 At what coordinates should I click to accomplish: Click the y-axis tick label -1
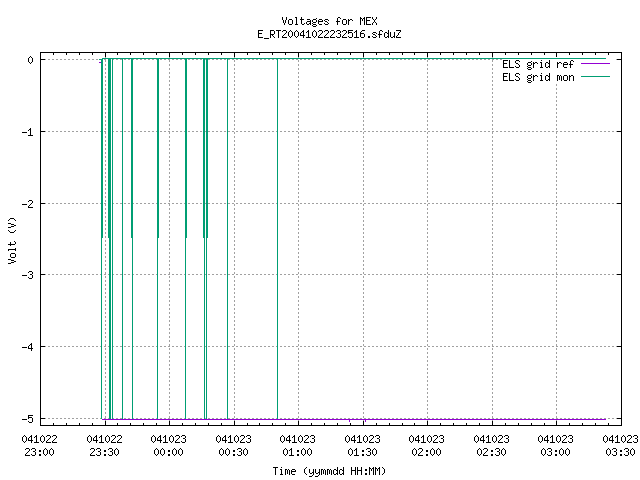pyautogui.click(x=28, y=132)
